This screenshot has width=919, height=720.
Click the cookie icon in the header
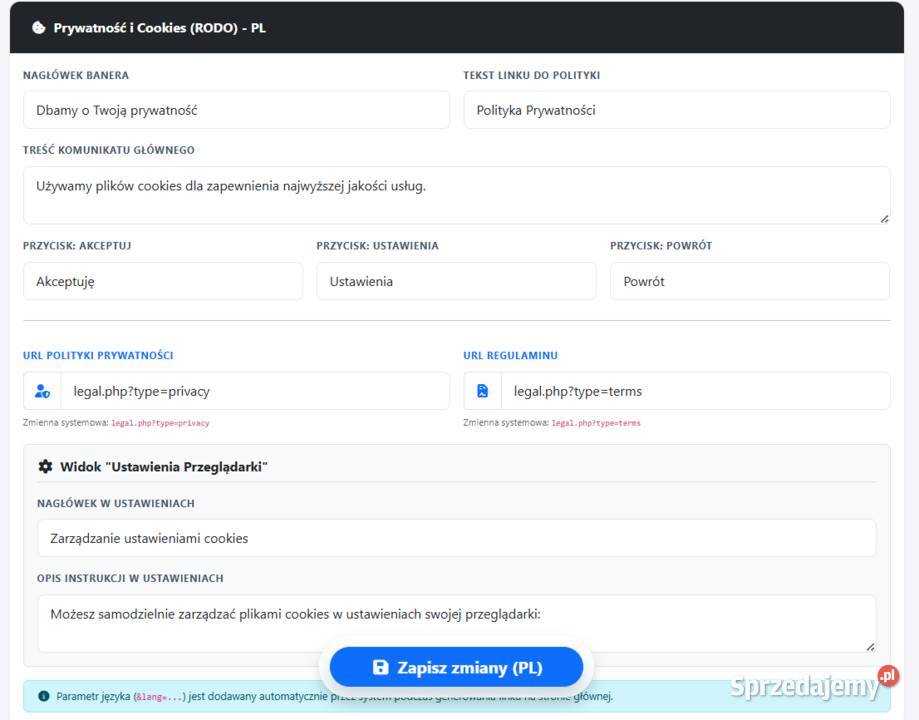[x=39, y=29]
